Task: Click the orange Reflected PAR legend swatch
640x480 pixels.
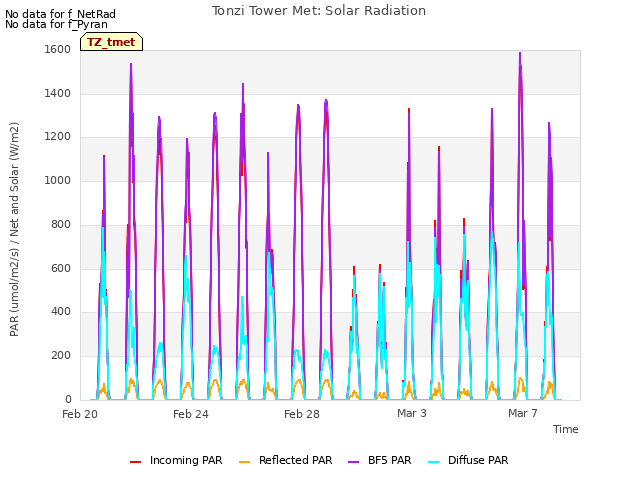Action: click(x=244, y=462)
